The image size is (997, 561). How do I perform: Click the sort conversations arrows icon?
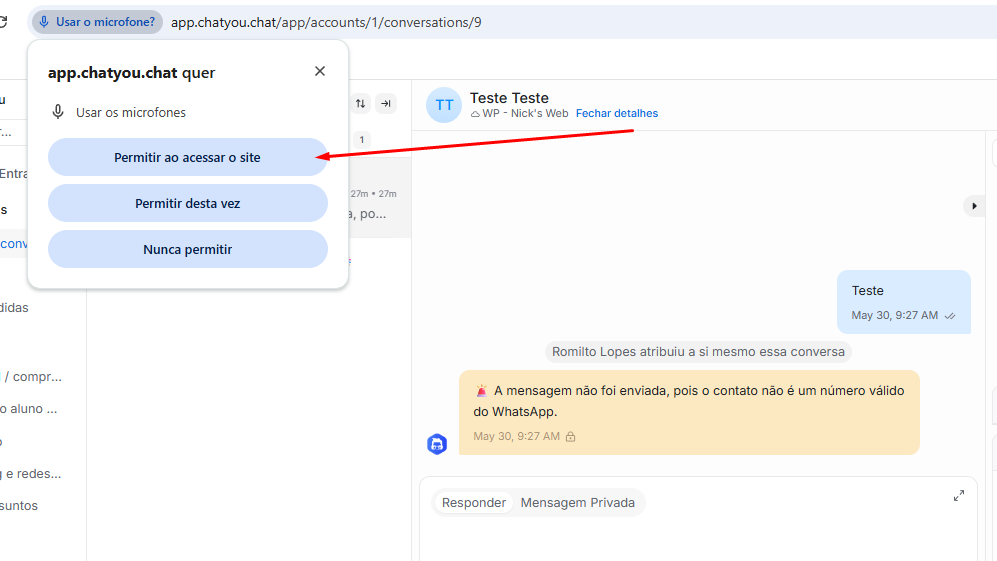(x=360, y=103)
